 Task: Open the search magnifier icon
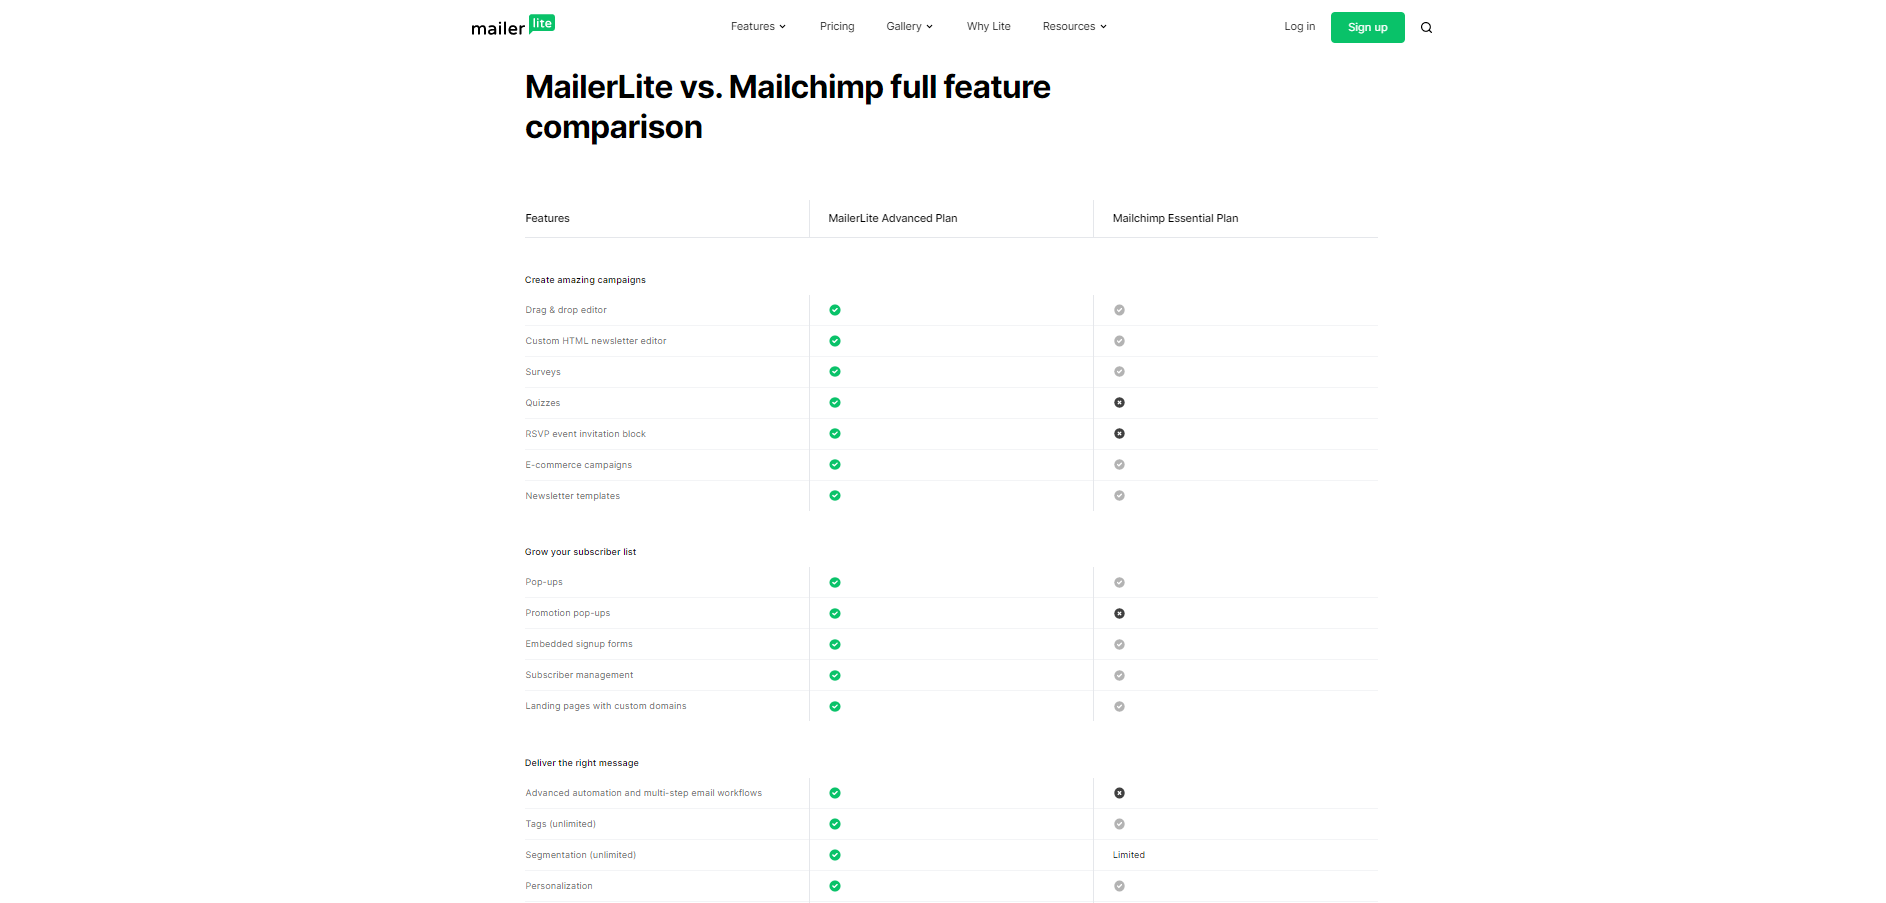[x=1426, y=28]
